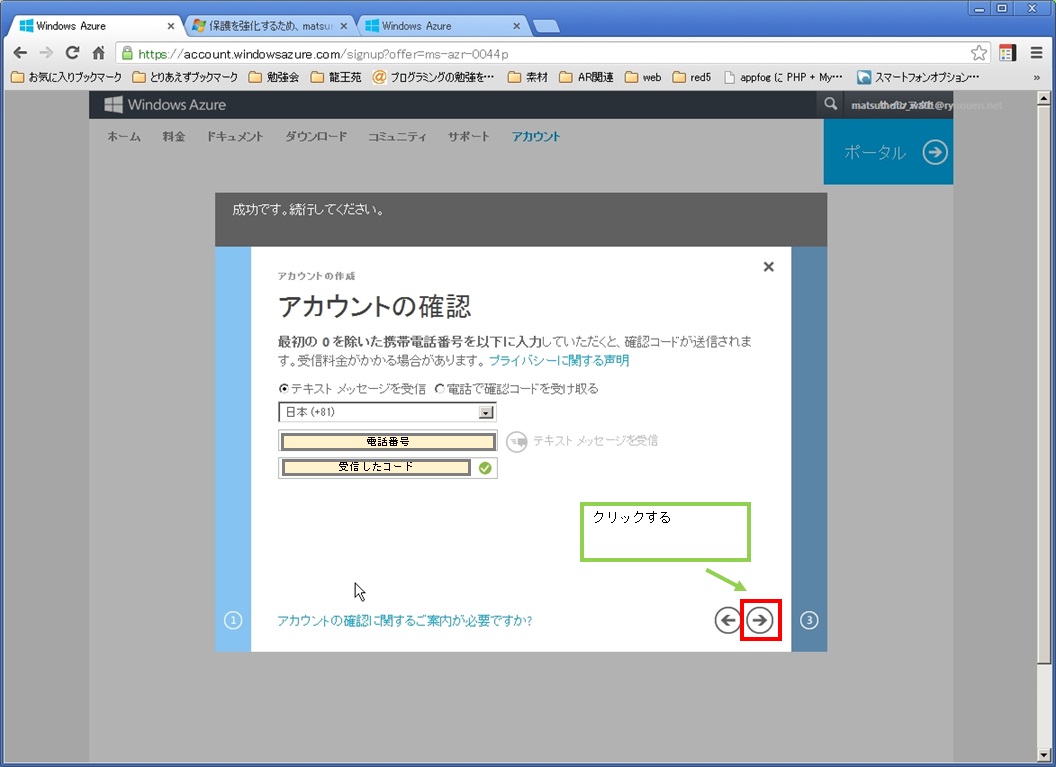
Task: Go to コミュニティ in Azure navigation
Action: pos(397,137)
